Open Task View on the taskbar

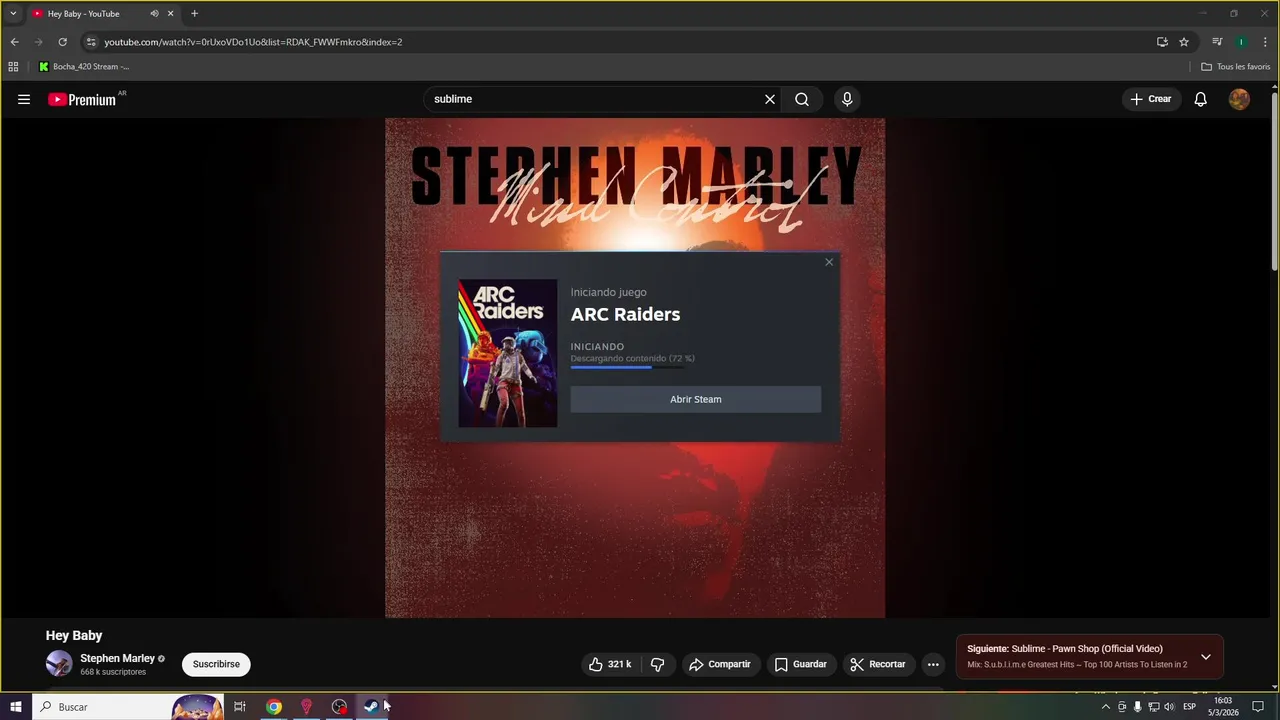point(240,707)
